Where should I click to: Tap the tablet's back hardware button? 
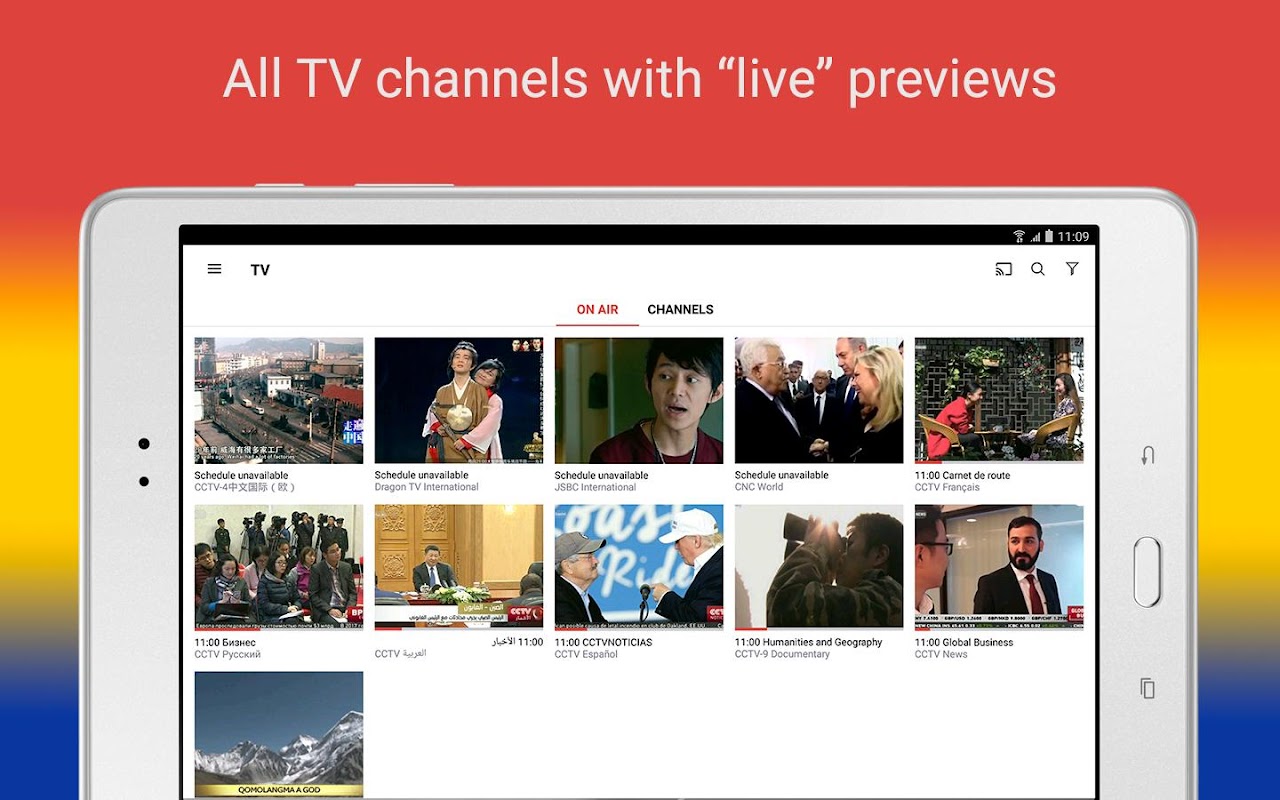[x=1148, y=456]
